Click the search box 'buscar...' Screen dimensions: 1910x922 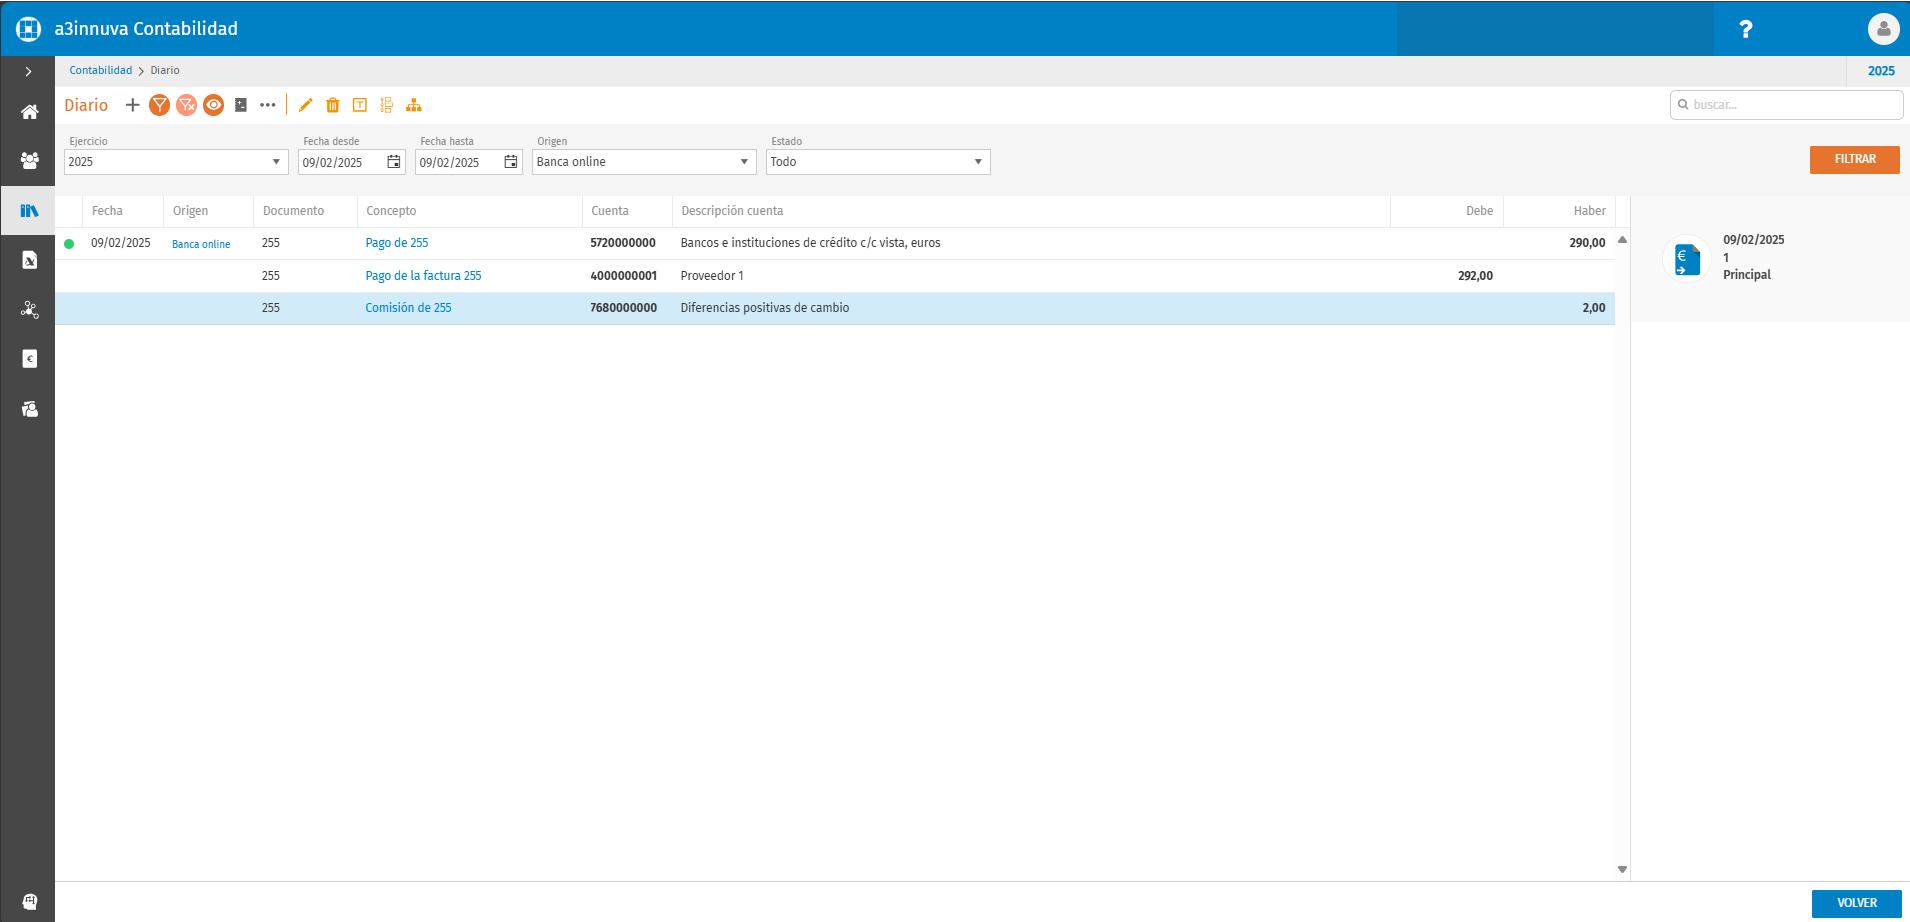[1786, 105]
